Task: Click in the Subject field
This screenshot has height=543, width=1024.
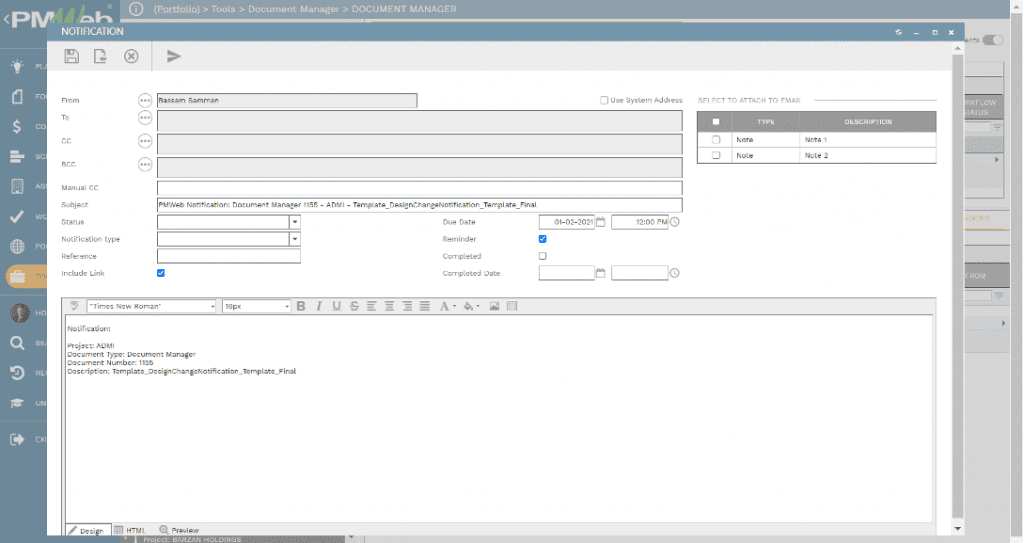Action: click(x=419, y=205)
